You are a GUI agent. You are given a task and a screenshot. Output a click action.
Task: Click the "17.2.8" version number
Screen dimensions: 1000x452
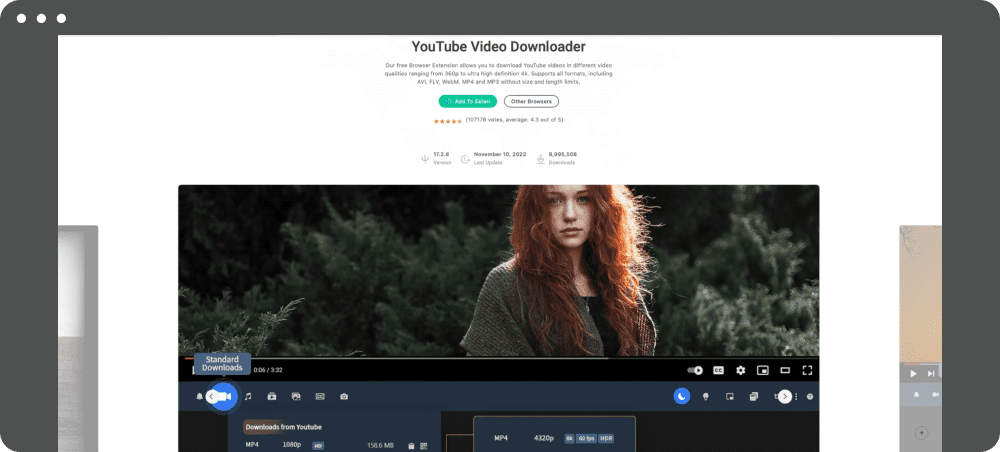[442, 154]
